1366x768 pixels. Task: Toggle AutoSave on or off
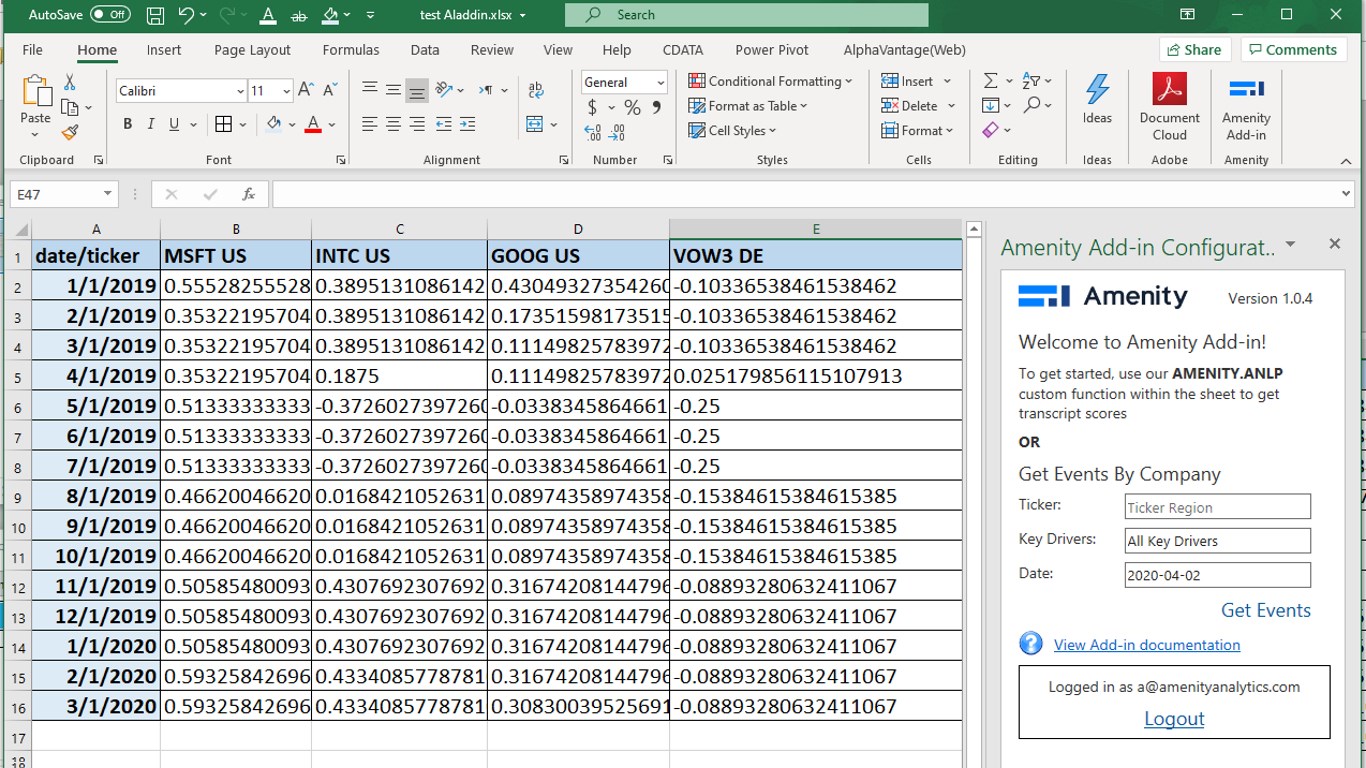click(109, 15)
